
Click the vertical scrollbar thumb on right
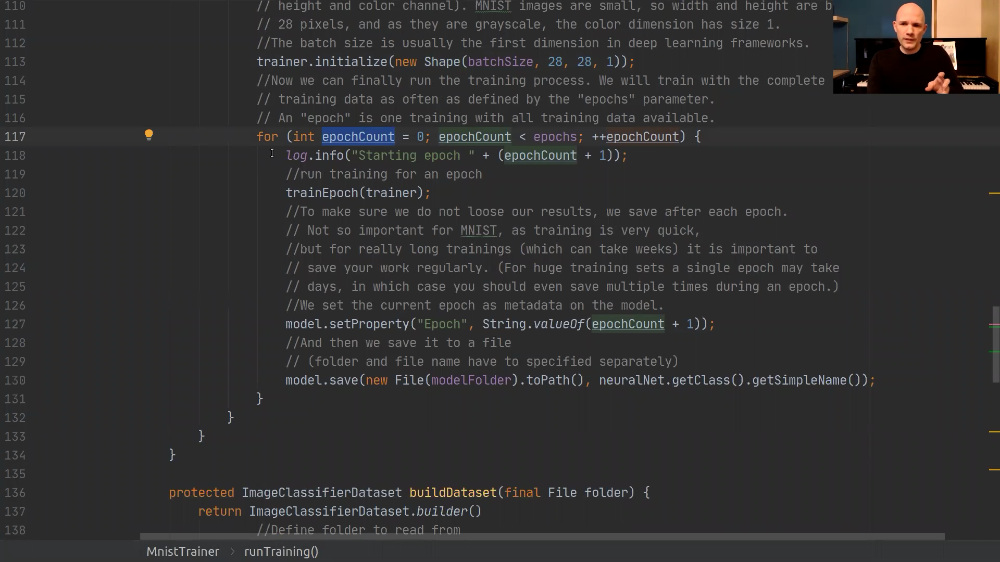pyautogui.click(x=995, y=344)
